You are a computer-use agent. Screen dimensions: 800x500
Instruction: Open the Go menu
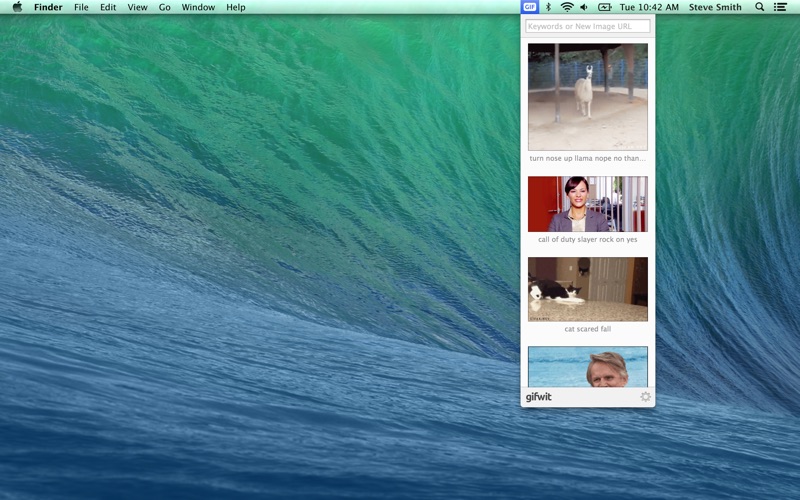click(164, 7)
